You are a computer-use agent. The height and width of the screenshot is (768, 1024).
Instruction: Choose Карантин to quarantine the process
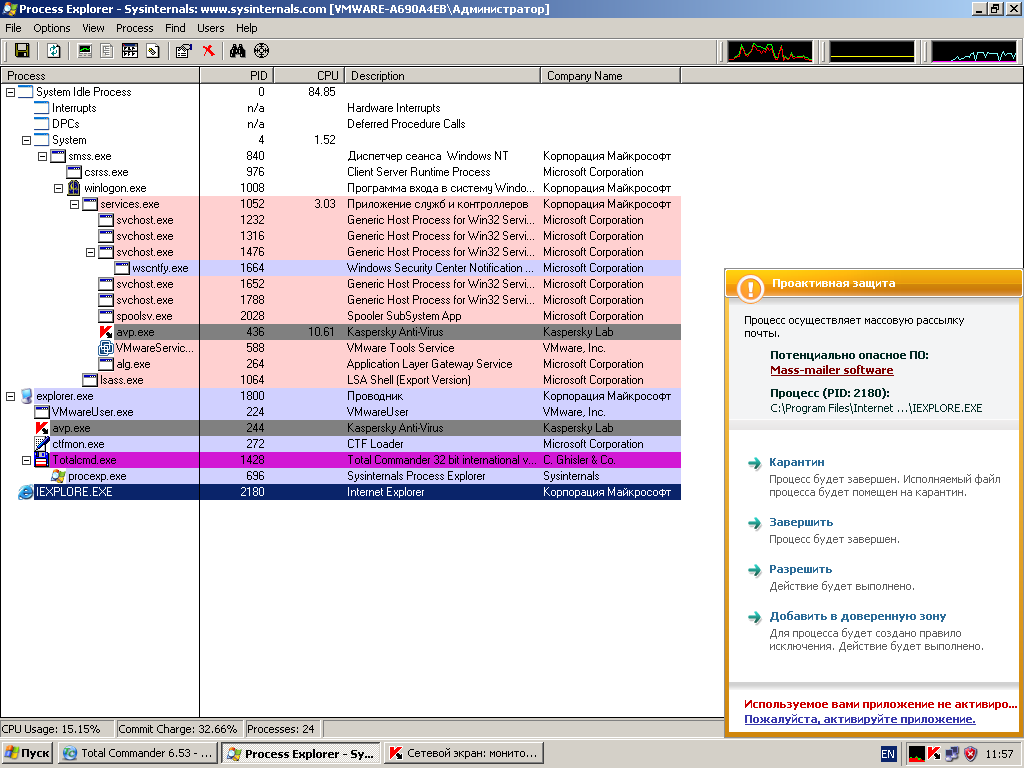pyautogui.click(x=797, y=462)
